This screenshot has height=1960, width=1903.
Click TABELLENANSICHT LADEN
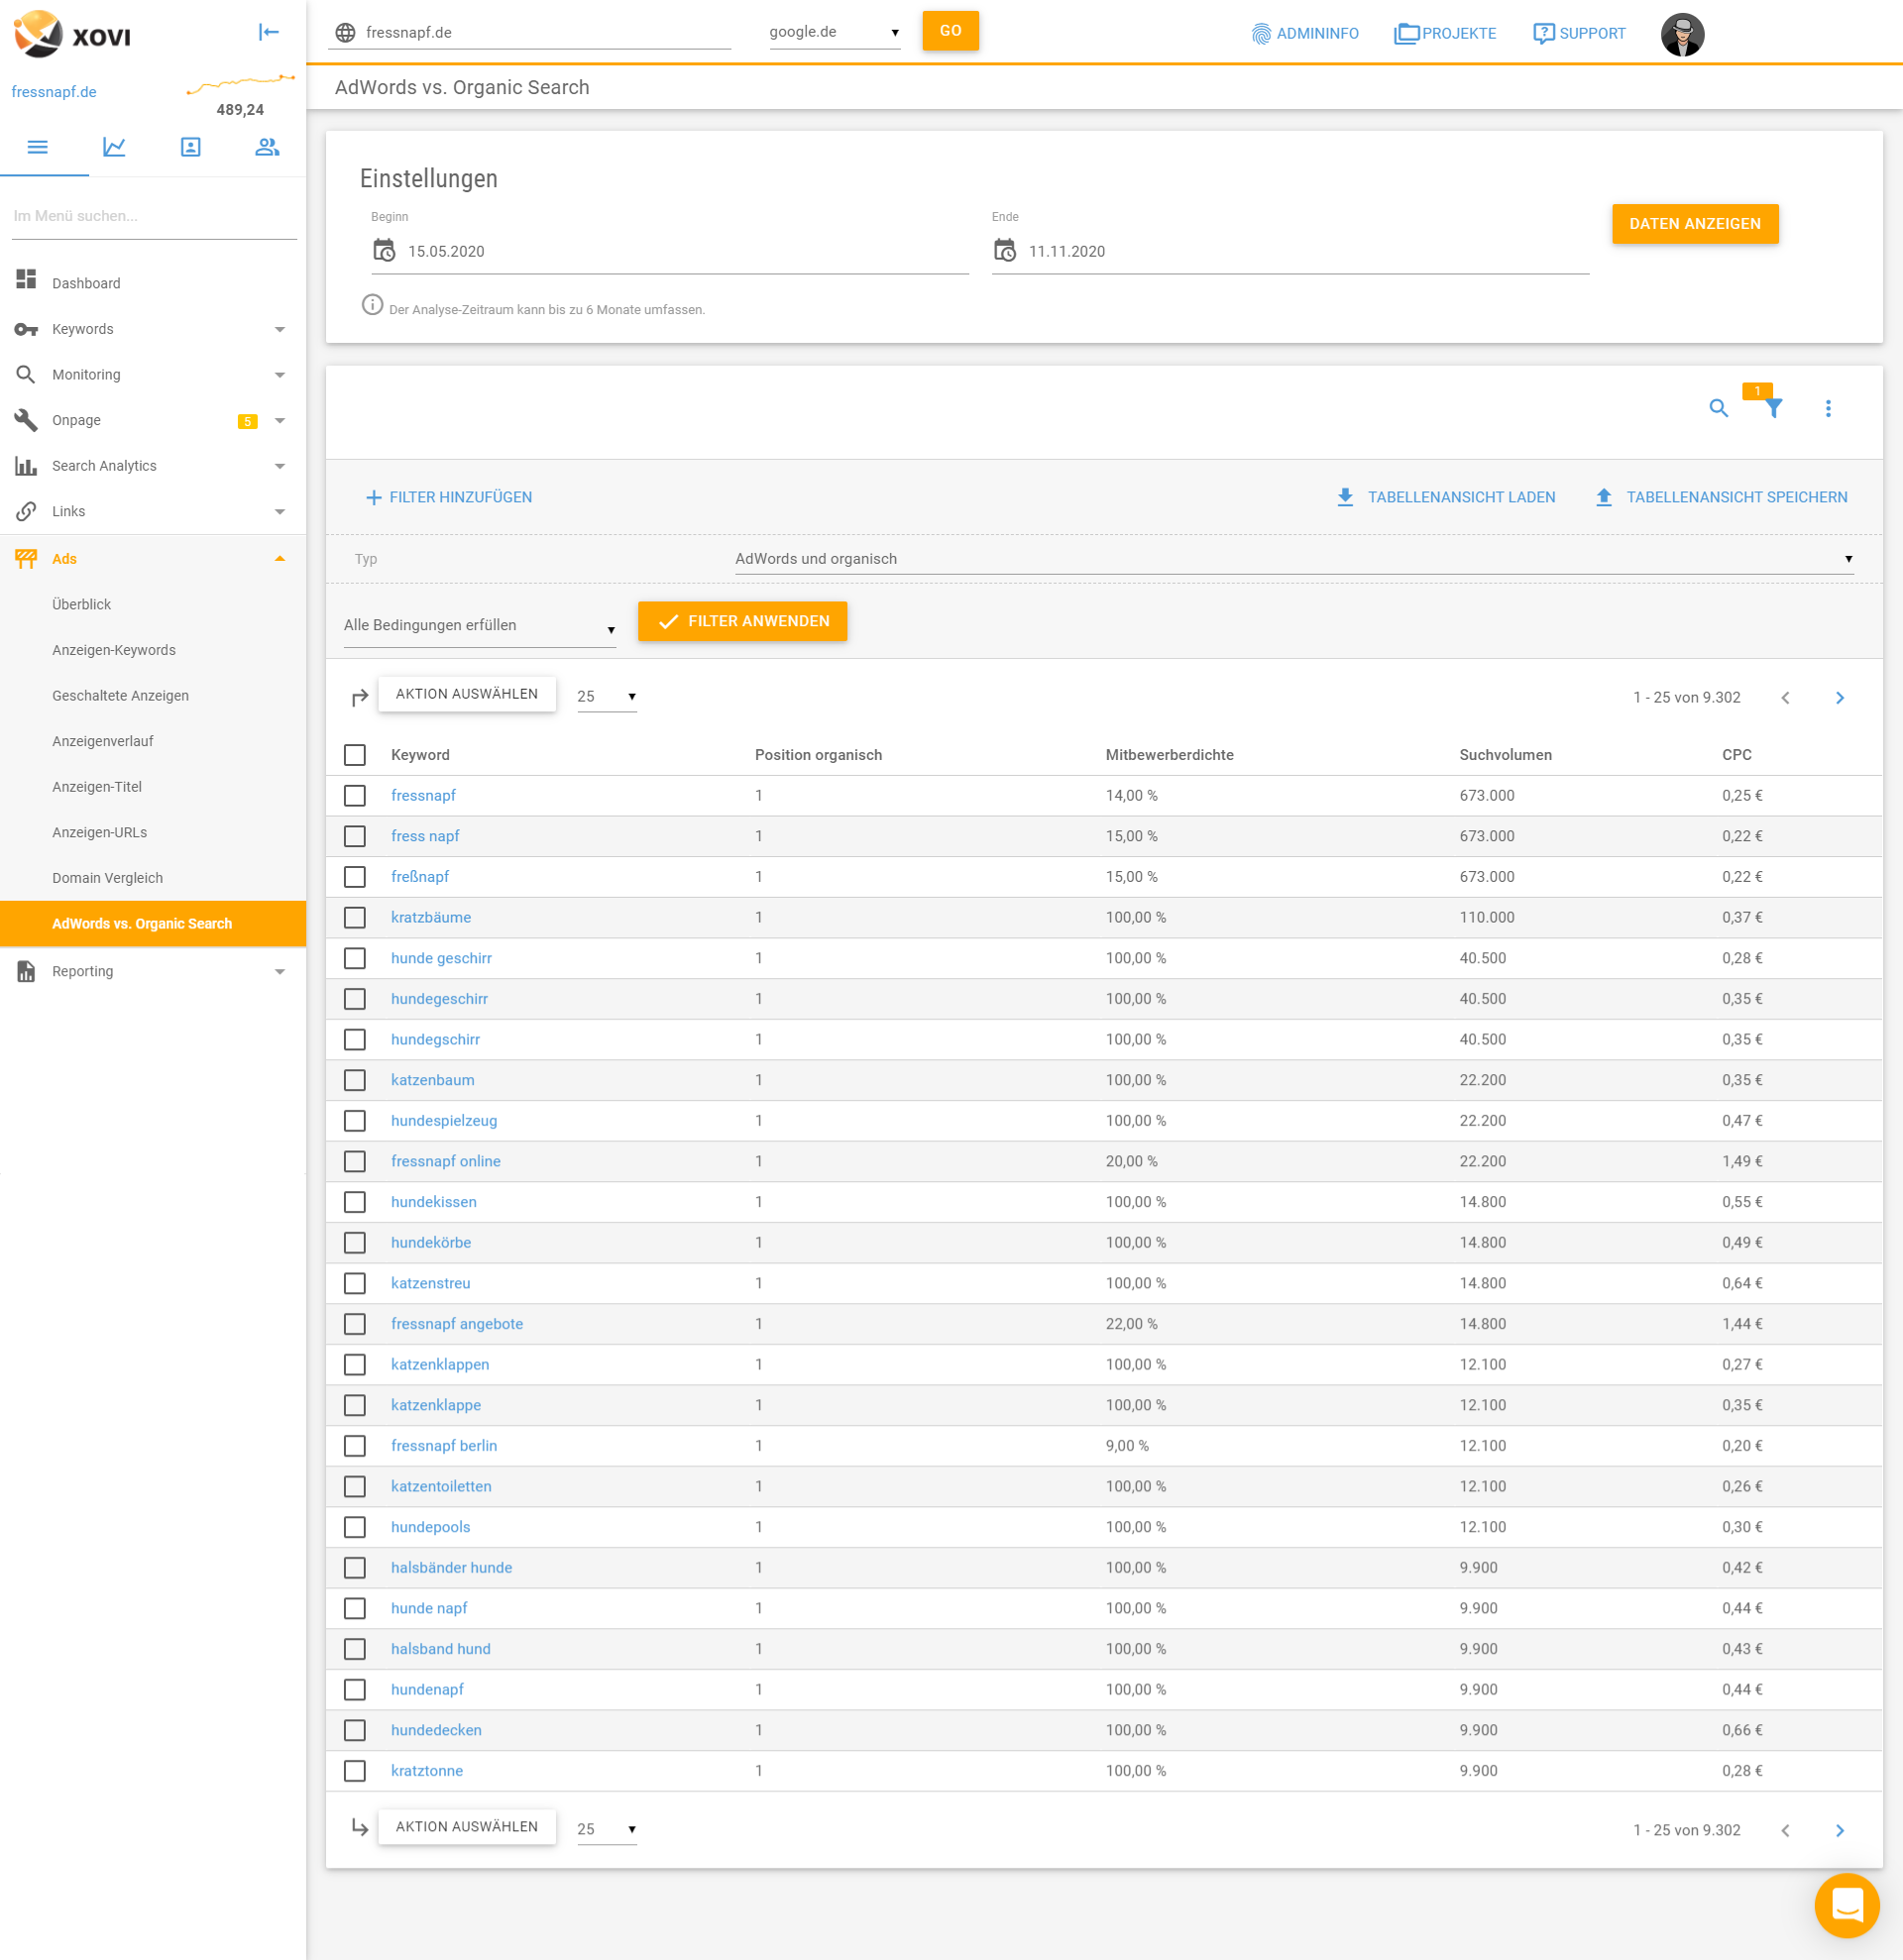(1446, 497)
